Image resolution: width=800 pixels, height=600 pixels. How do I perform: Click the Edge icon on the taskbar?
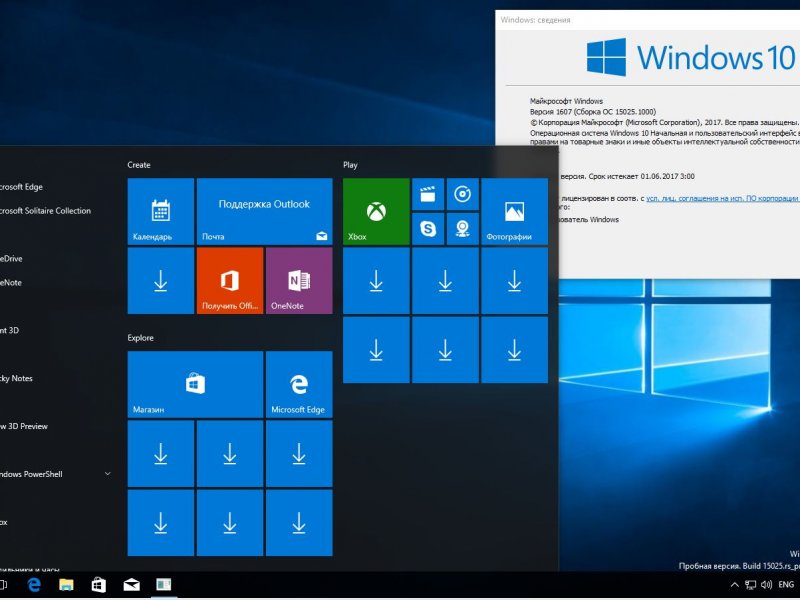[34, 585]
